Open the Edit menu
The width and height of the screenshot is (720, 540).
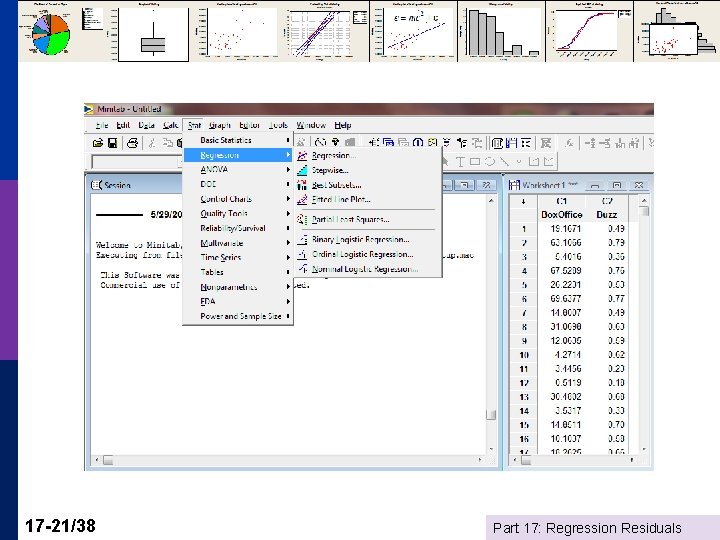[x=123, y=125]
